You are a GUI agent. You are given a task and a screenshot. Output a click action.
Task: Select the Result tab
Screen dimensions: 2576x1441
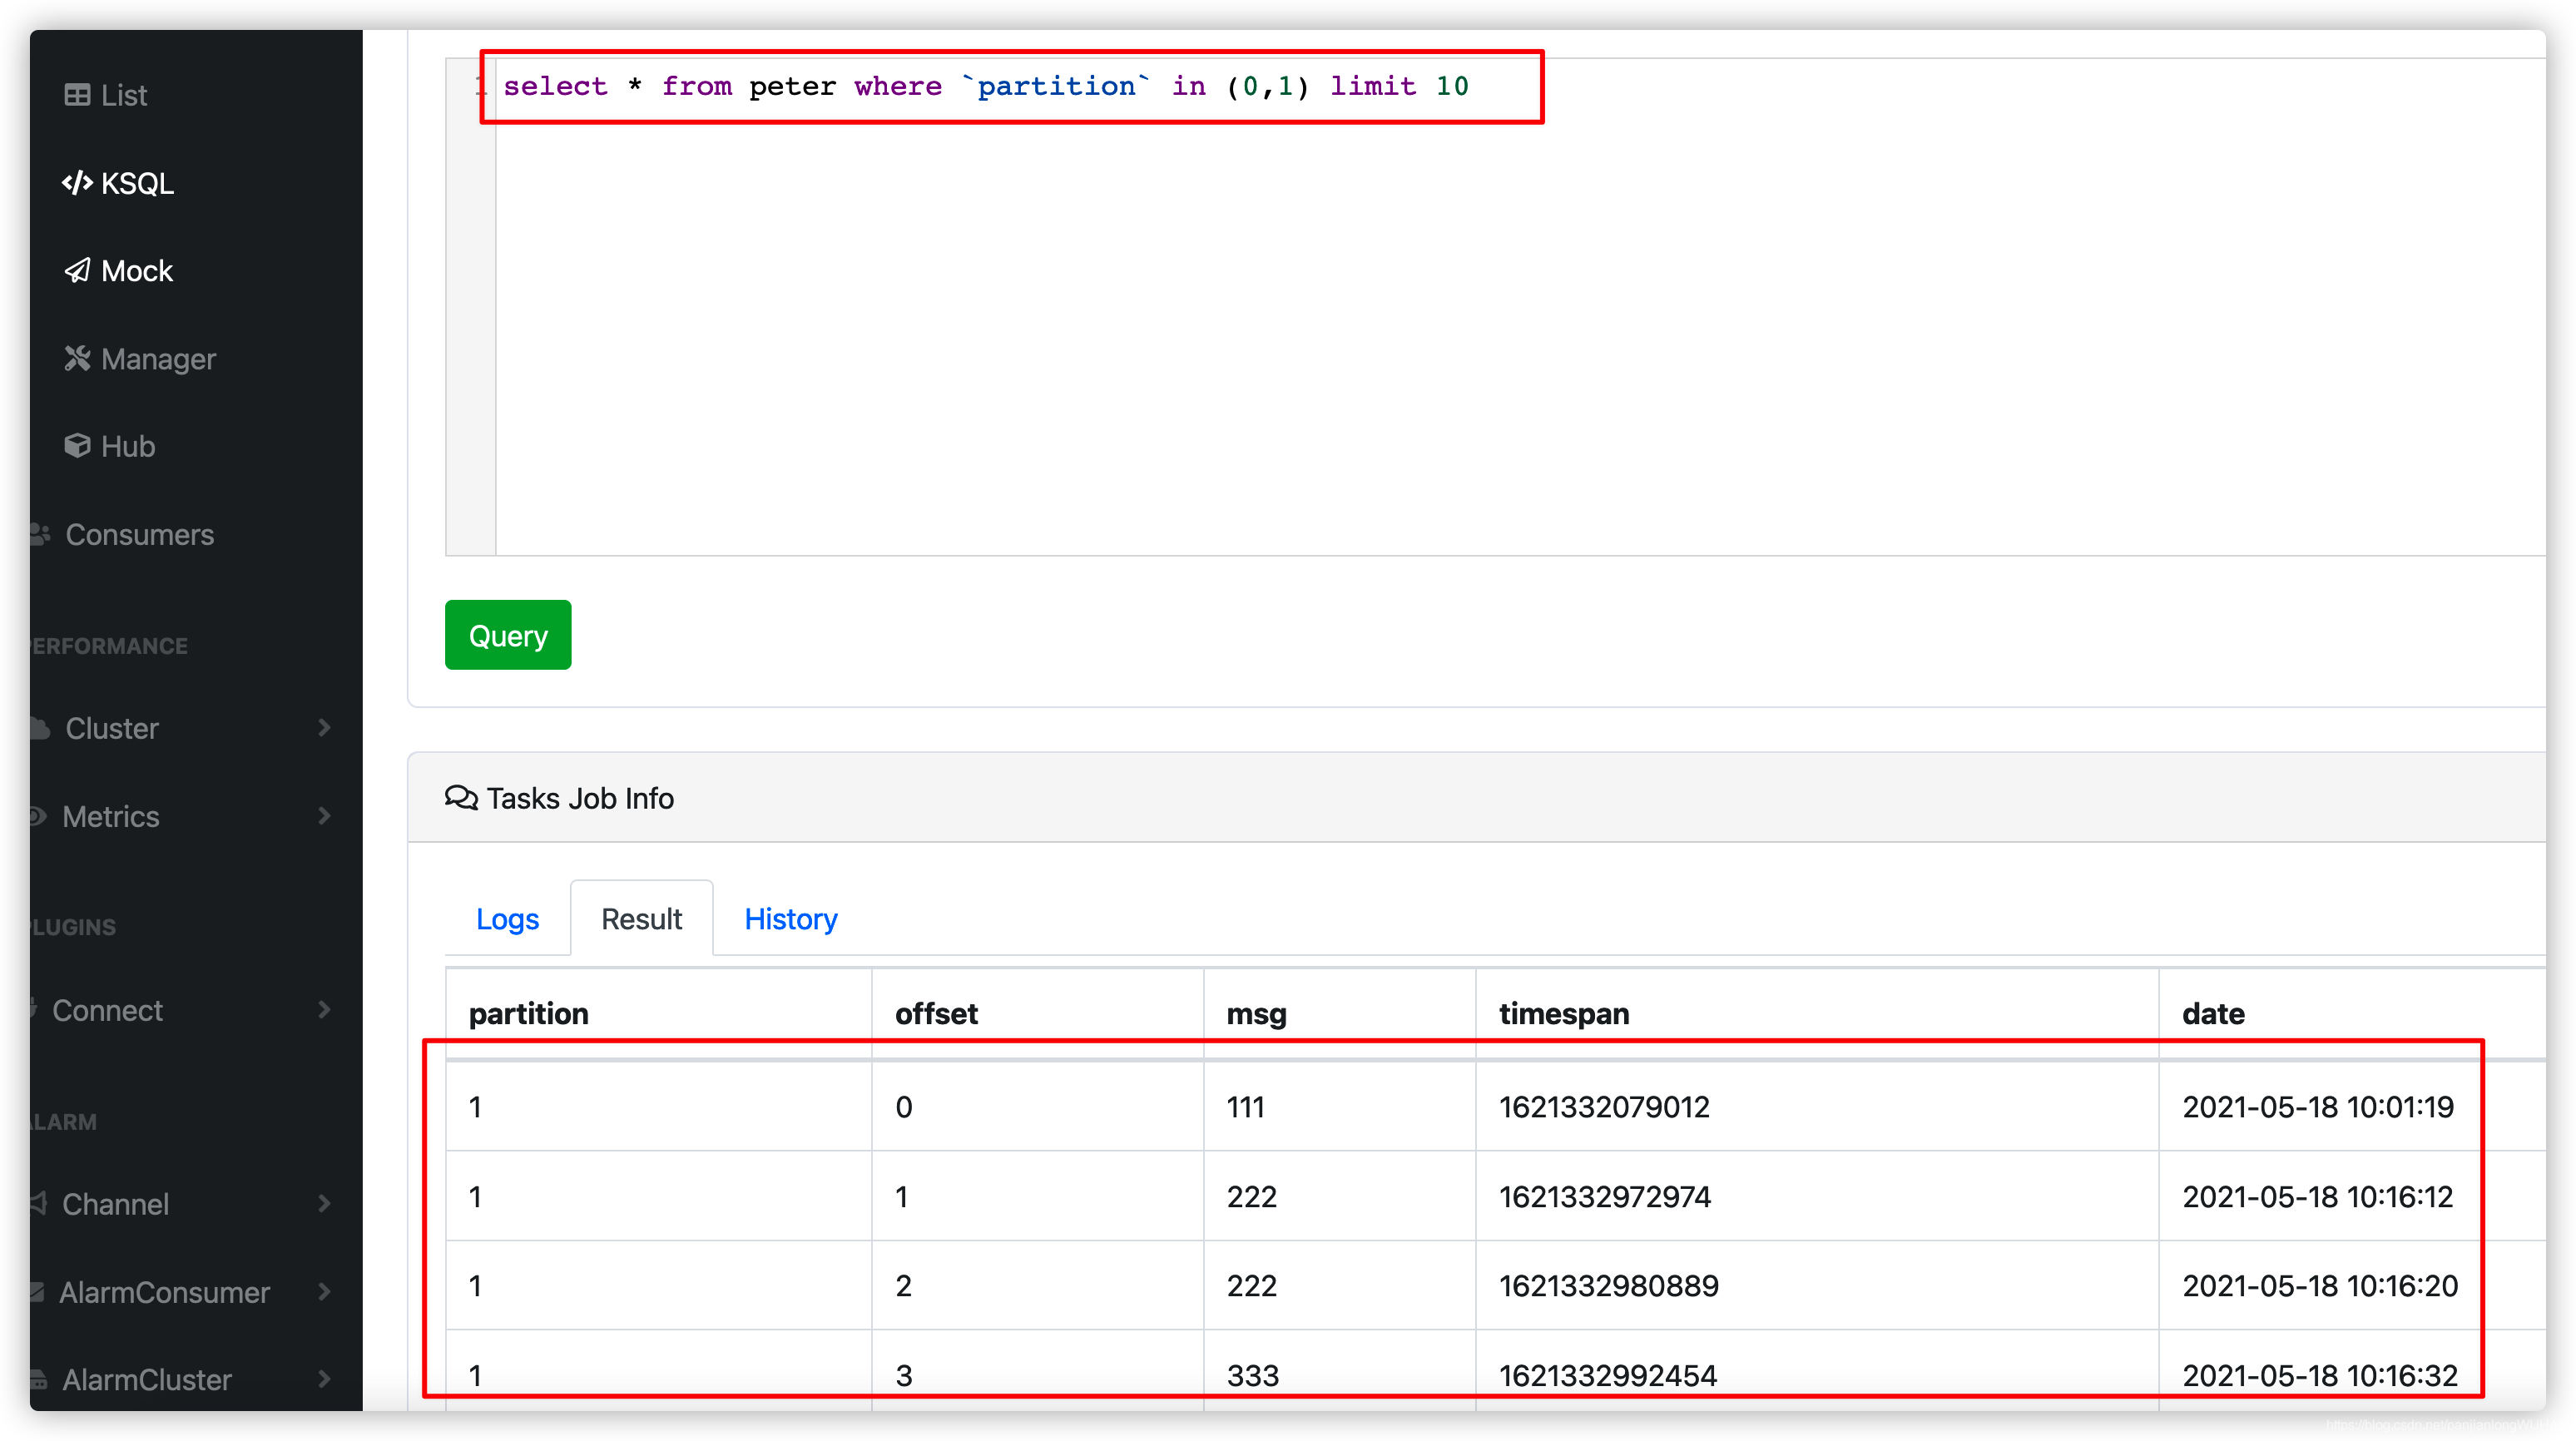tap(641, 918)
